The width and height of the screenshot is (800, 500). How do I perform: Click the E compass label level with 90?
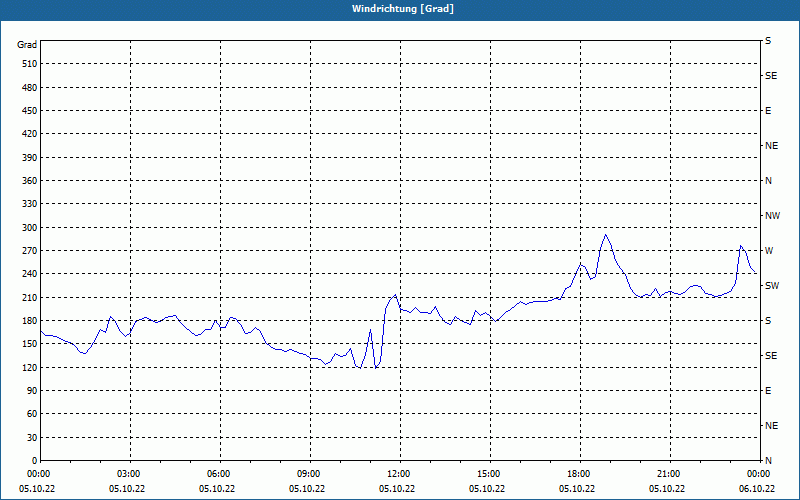click(x=768, y=391)
